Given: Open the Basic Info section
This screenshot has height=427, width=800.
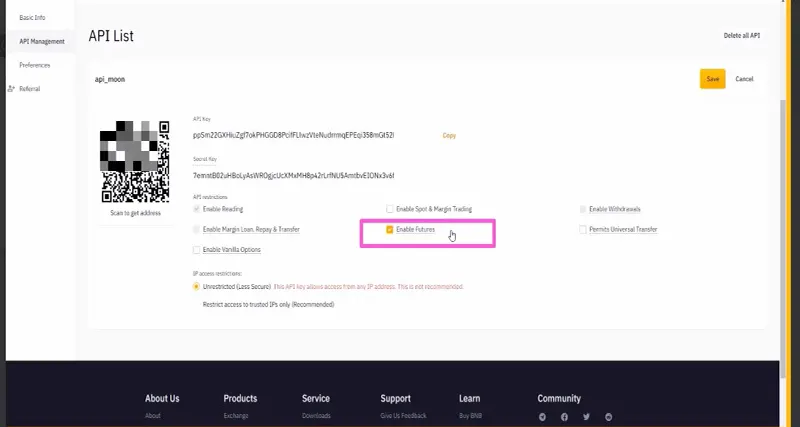Looking at the screenshot, I should (32, 17).
